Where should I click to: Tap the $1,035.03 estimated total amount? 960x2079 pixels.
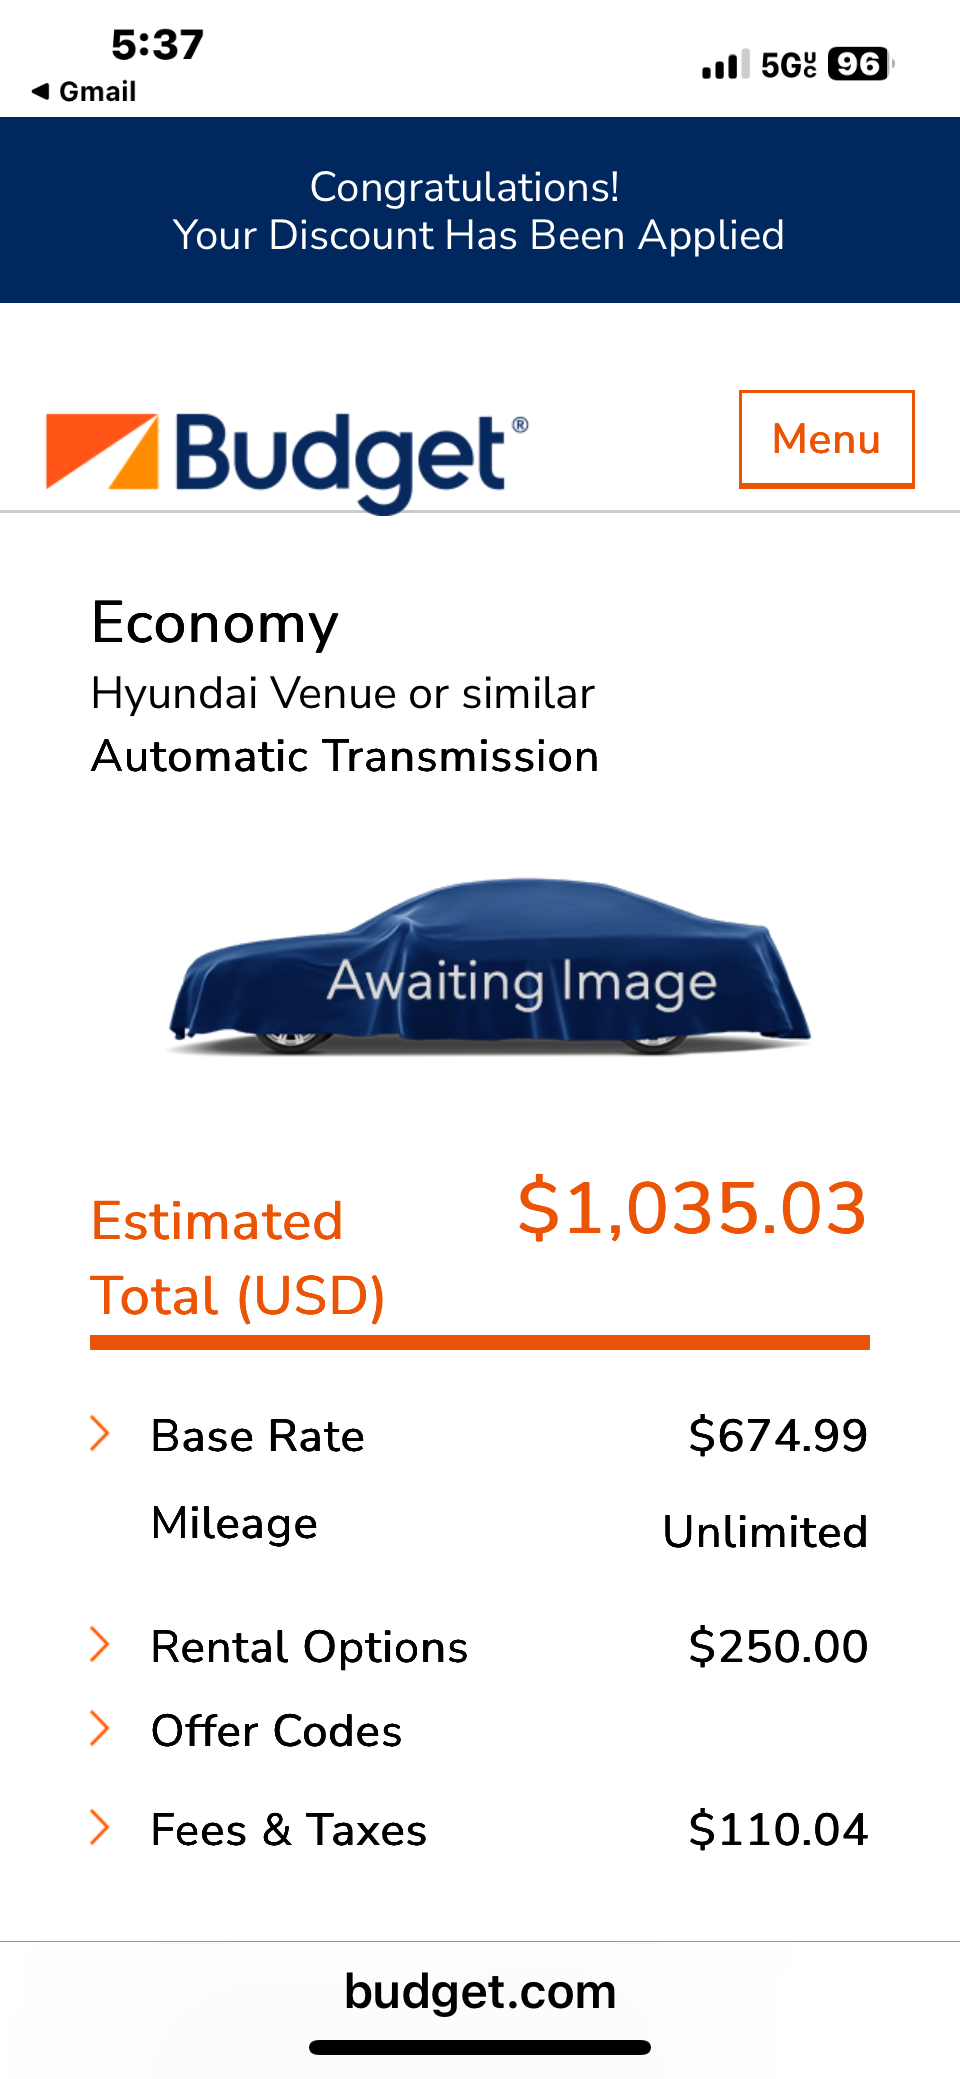pyautogui.click(x=691, y=1208)
